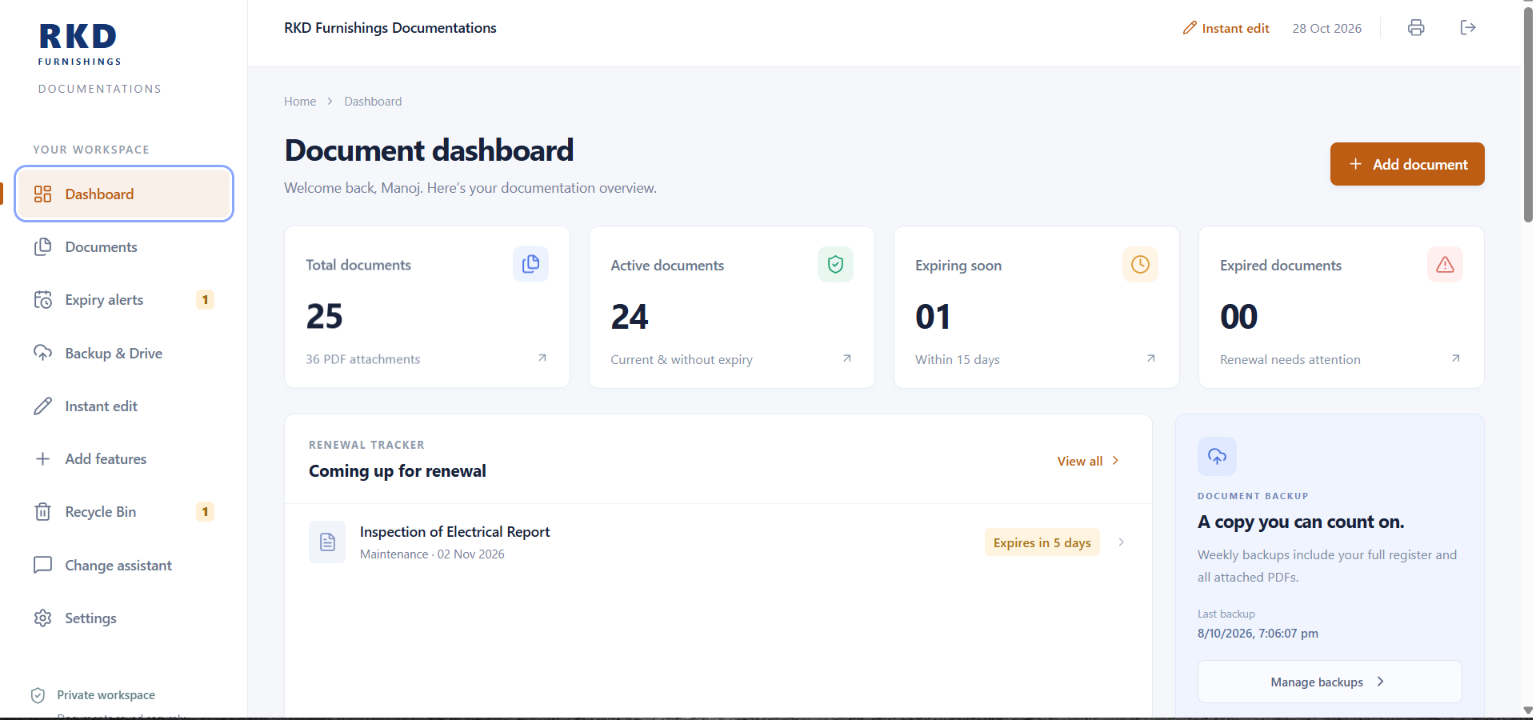Open Change assistant in the sidebar

tap(124, 565)
